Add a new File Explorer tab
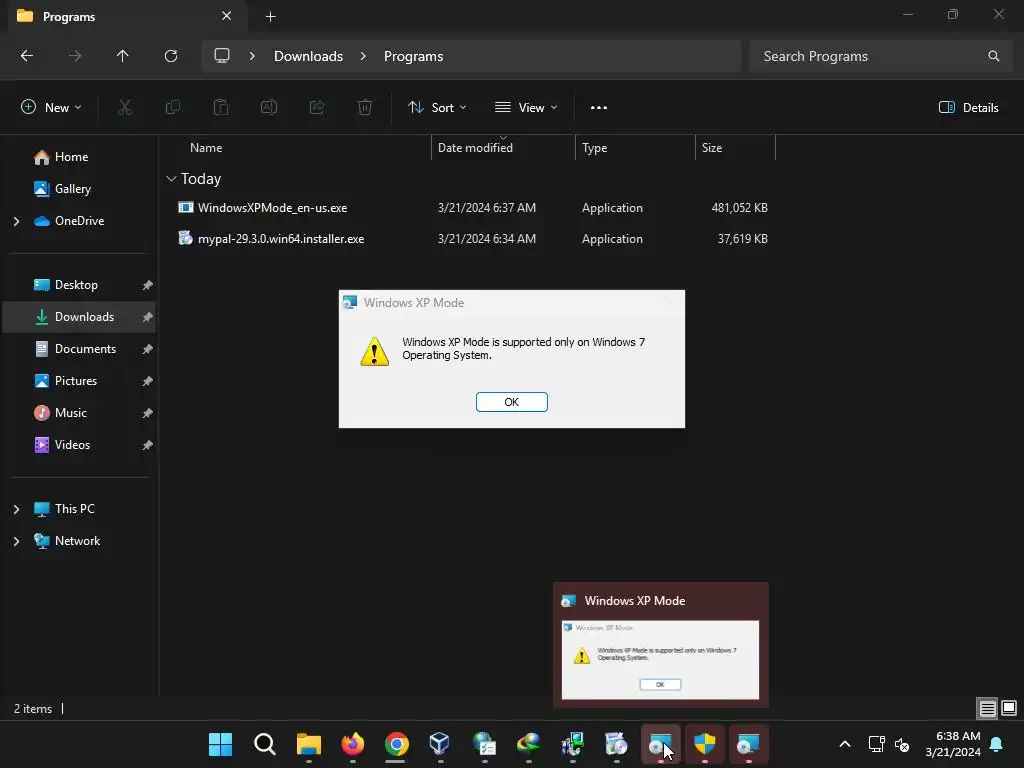1024x768 pixels. click(270, 16)
